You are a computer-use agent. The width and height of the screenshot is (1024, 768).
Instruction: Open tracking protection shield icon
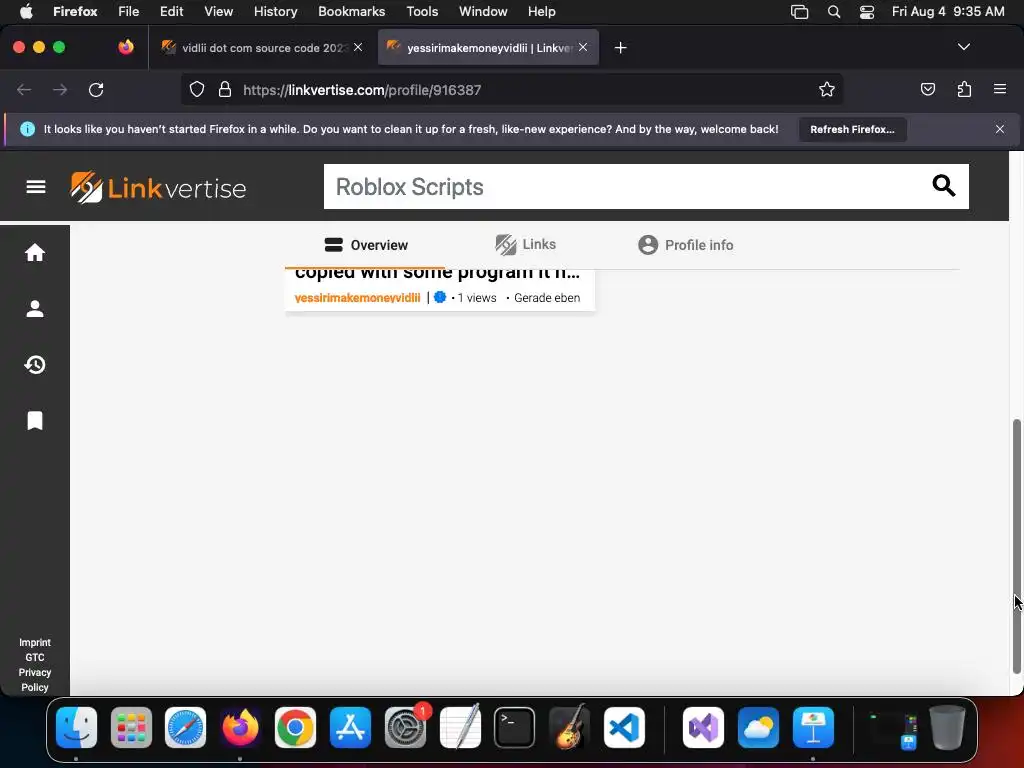[x=197, y=89]
